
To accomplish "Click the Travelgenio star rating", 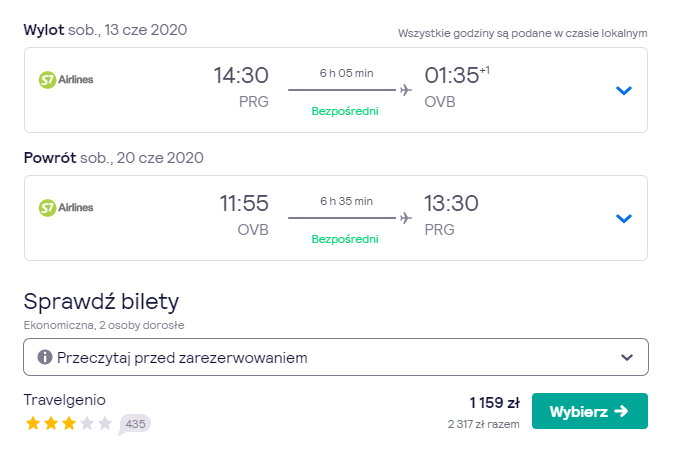I will pyautogui.click(x=69, y=423).
